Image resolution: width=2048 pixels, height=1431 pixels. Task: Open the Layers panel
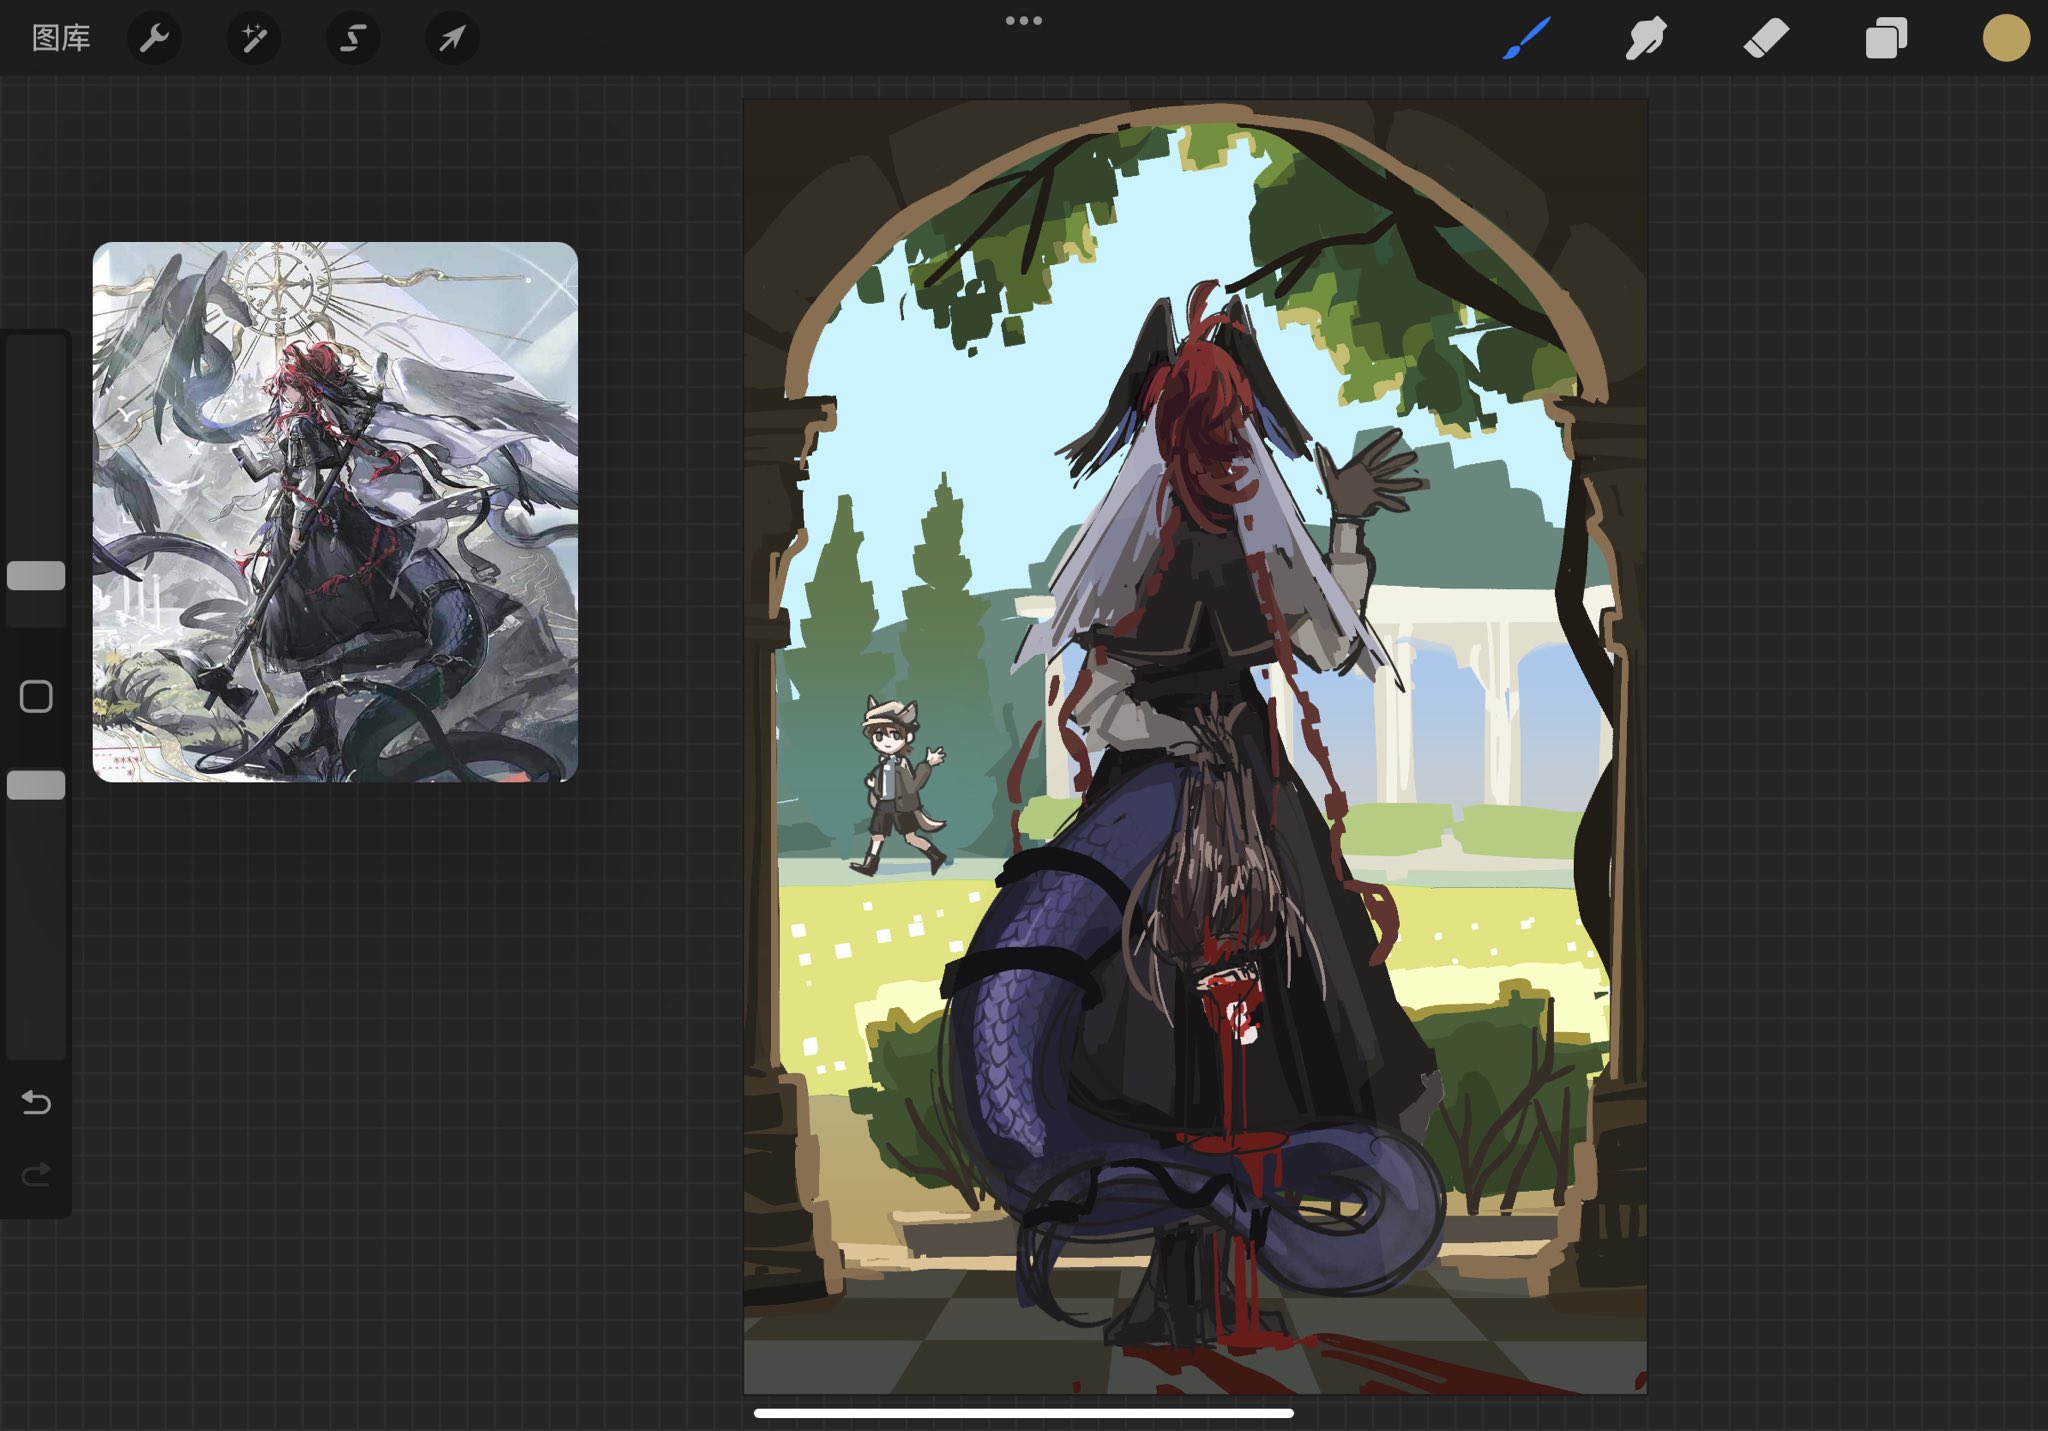[1886, 39]
